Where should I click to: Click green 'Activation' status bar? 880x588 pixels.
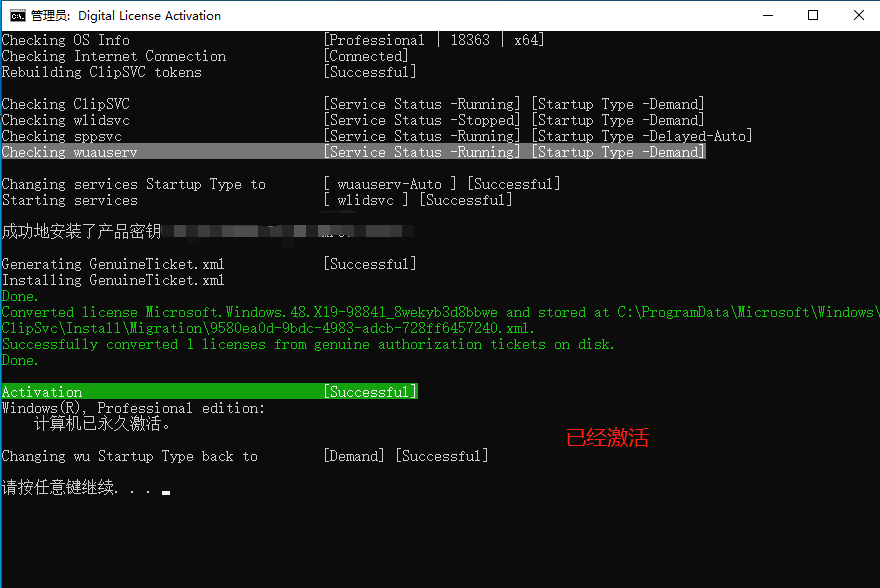pos(209,392)
